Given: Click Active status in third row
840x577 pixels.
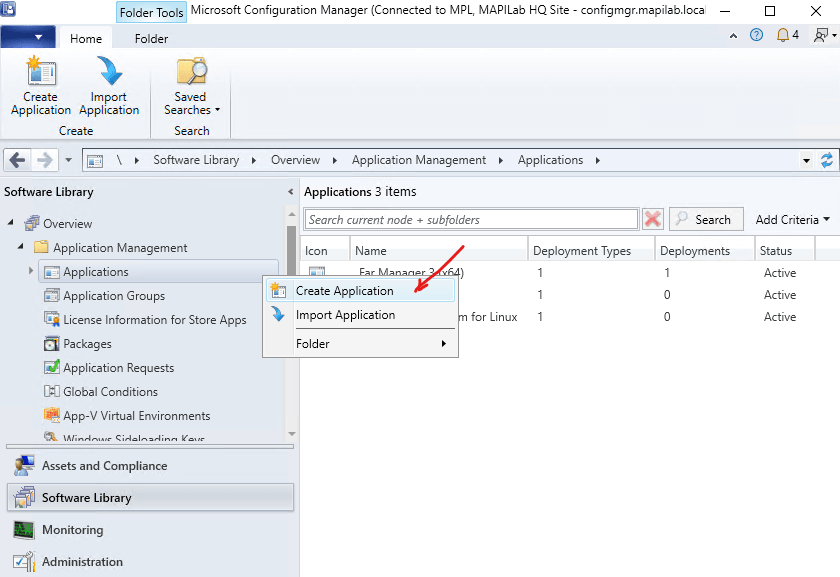Looking at the screenshot, I should click(779, 317).
